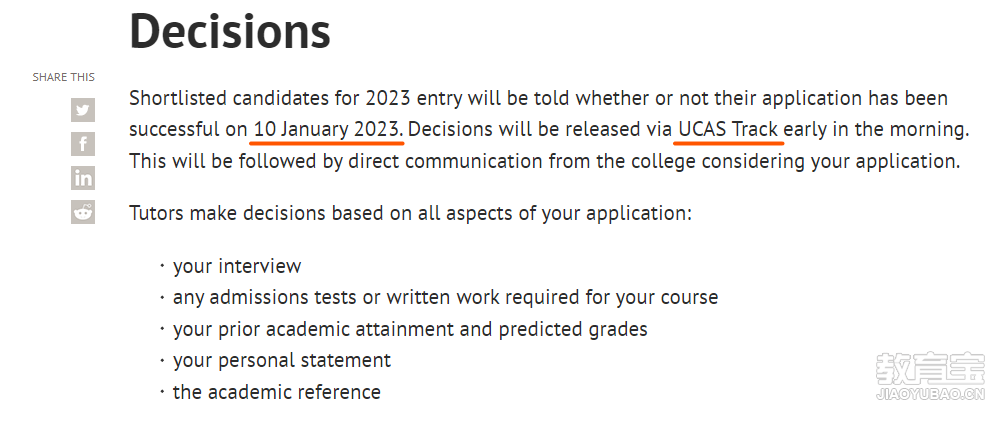Screen dimensions: 1006x423
Task: Click the 'followed by direct communication' line
Action: tap(545, 161)
